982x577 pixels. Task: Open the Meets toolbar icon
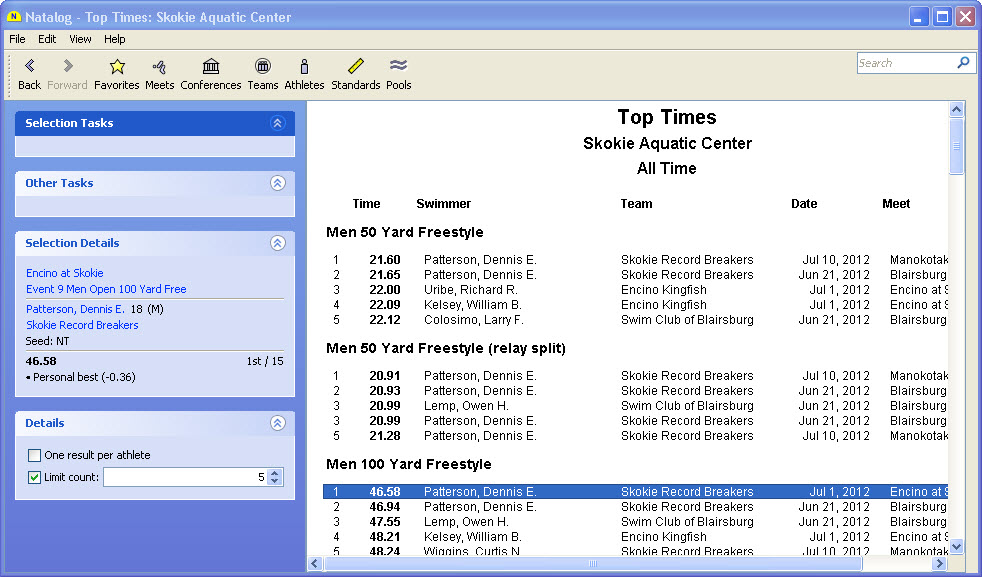(159, 67)
